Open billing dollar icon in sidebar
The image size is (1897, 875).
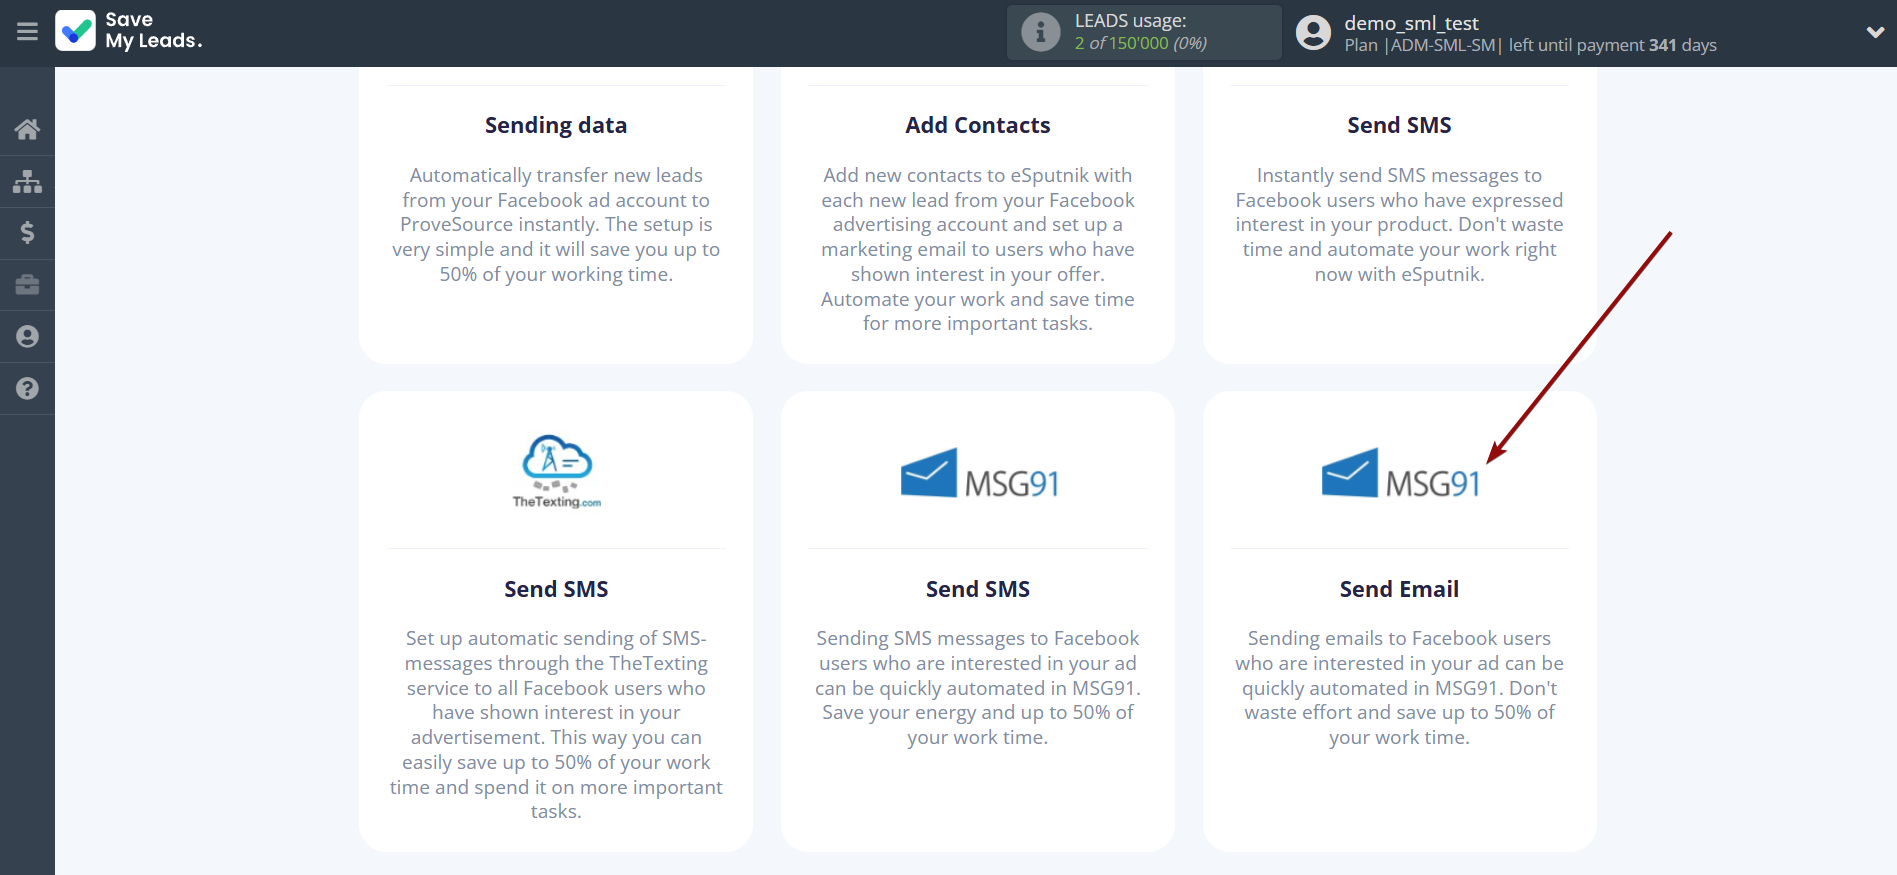[x=27, y=233]
